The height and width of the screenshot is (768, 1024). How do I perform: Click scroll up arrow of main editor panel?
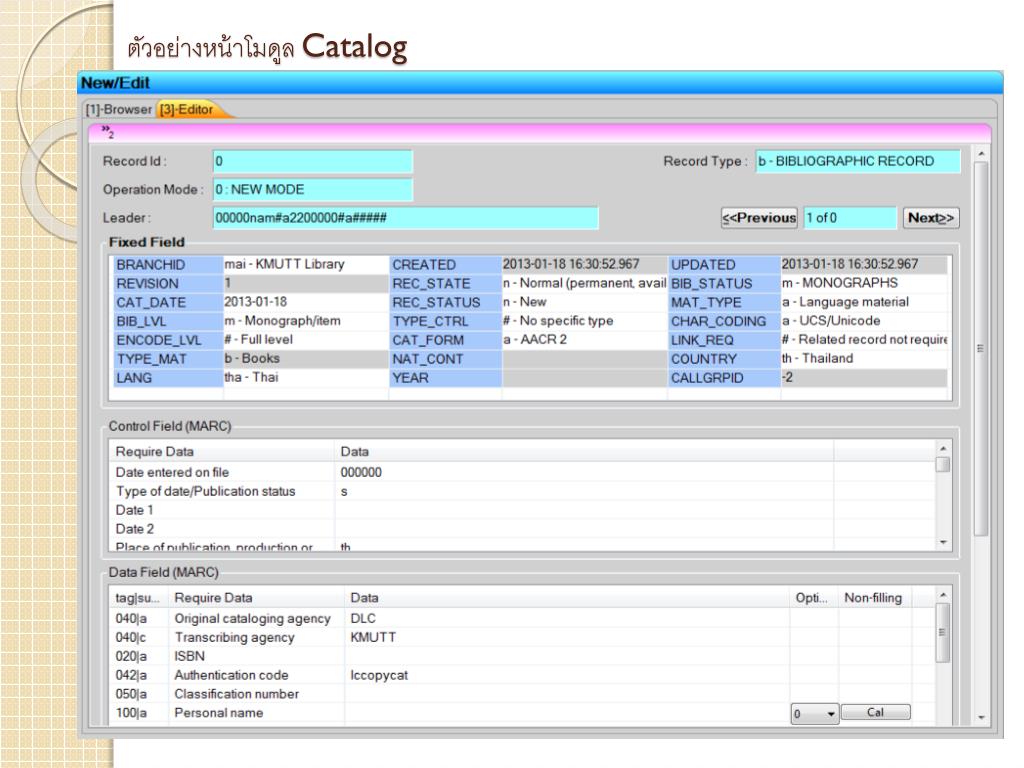click(x=981, y=154)
